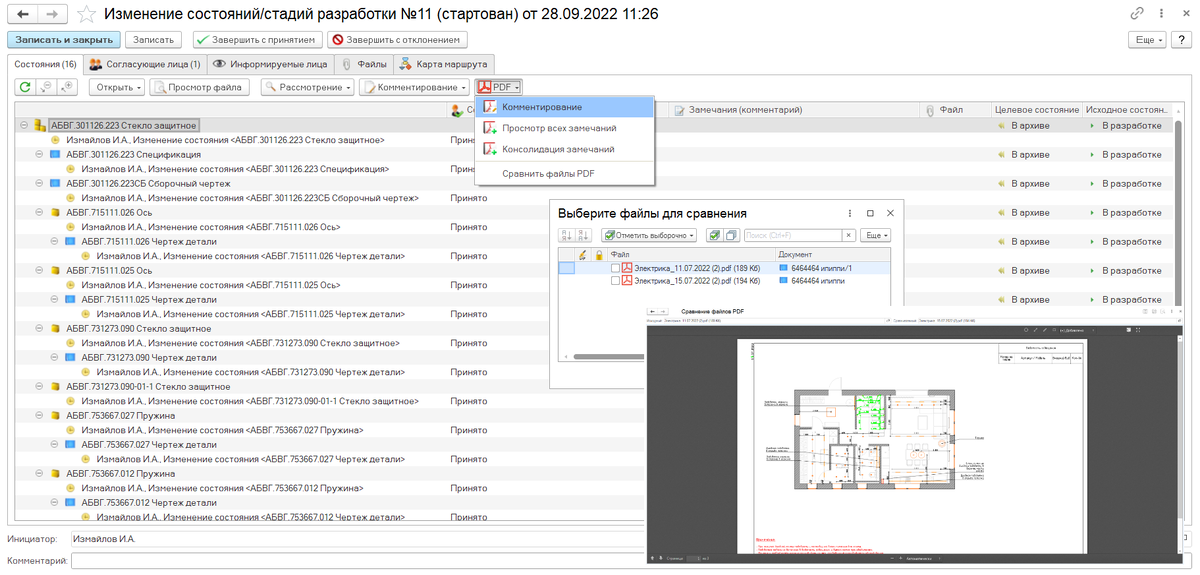
Task: Refresh the states list with the green arrow
Action: [24, 87]
